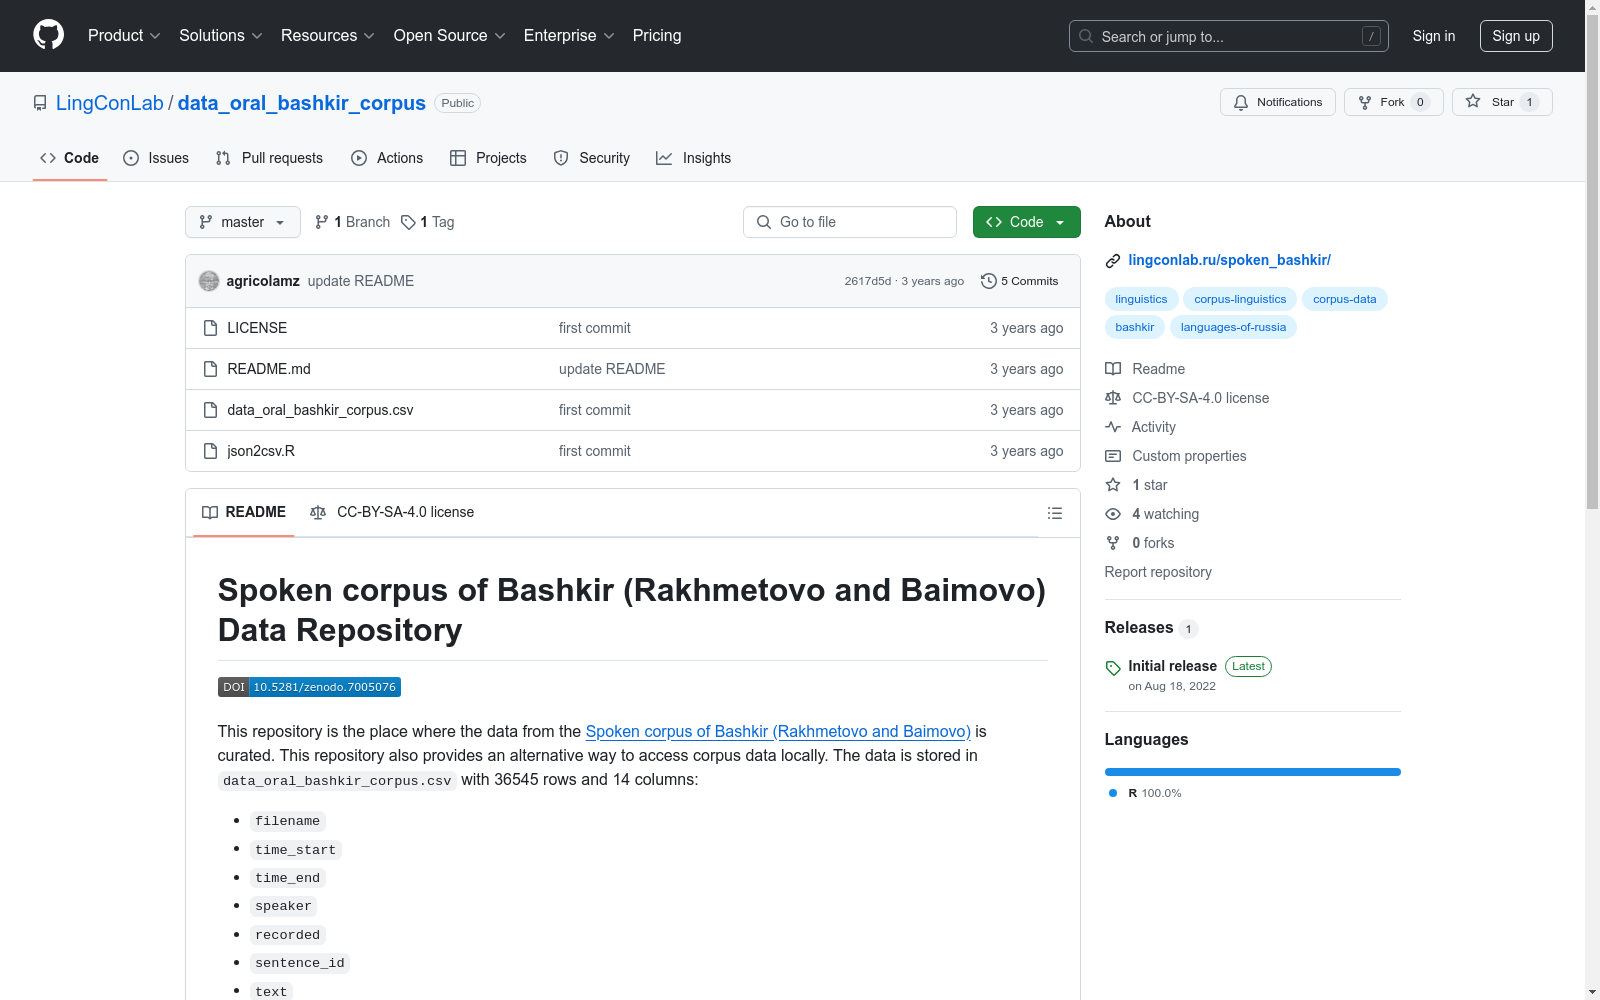
Task: Open the json2csv.R file name
Action: [261, 451]
